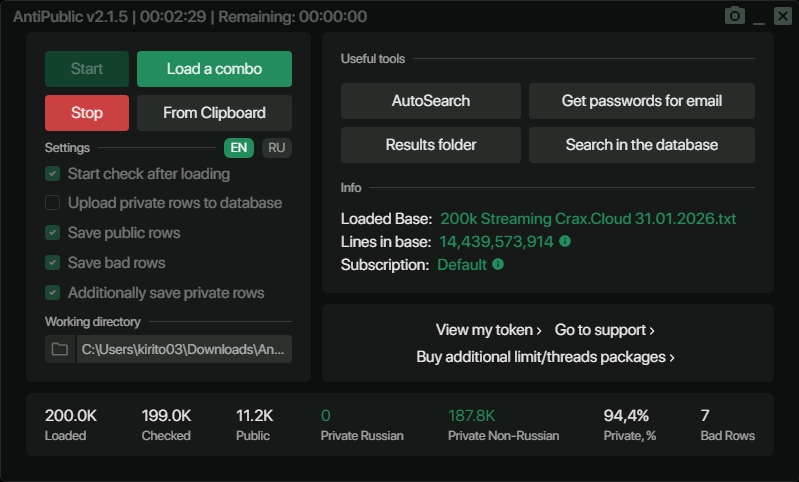Hit the red Stop button
This screenshot has height=482, width=799.
pyautogui.click(x=87, y=113)
